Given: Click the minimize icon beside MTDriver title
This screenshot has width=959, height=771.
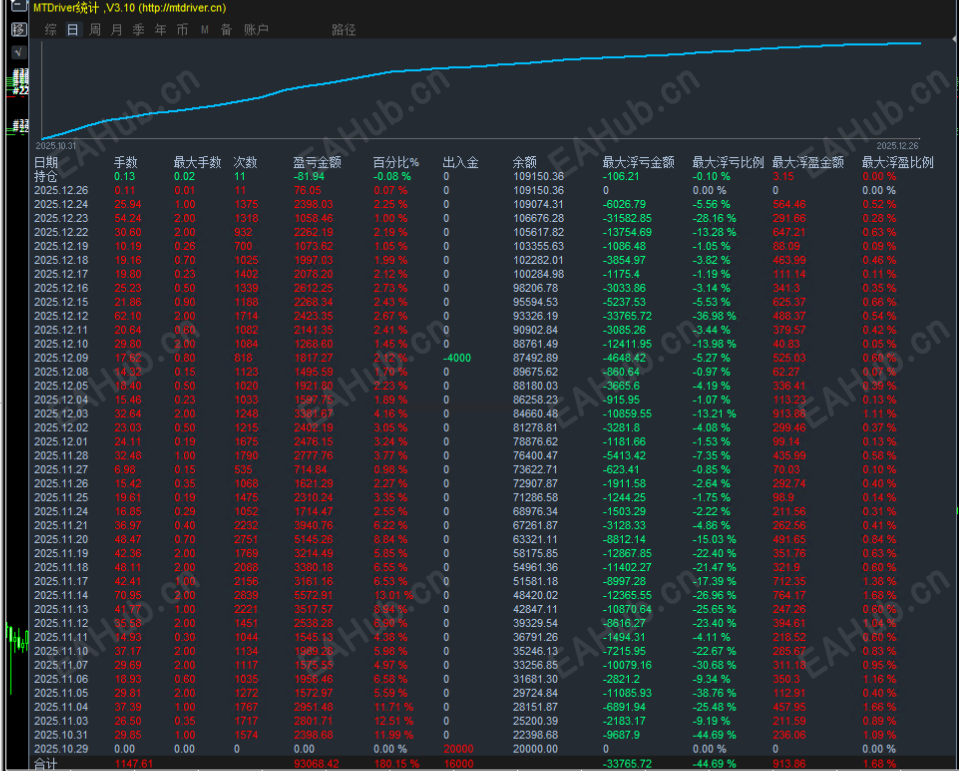Looking at the screenshot, I should coord(19,6).
